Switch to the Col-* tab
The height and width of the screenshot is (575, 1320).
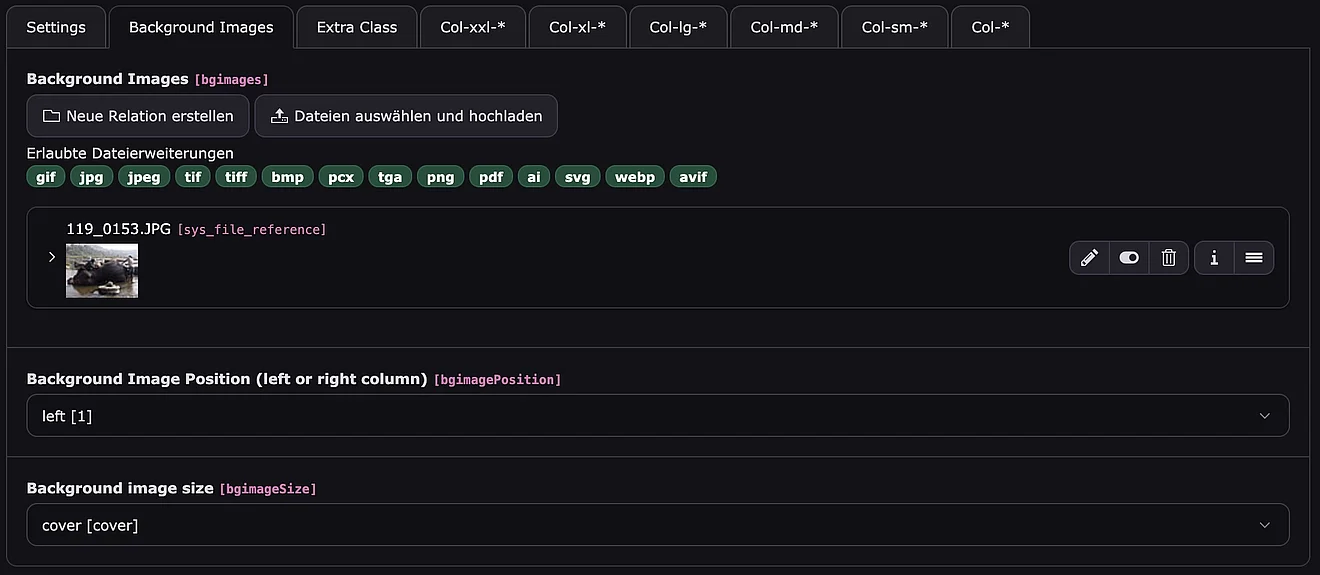990,27
